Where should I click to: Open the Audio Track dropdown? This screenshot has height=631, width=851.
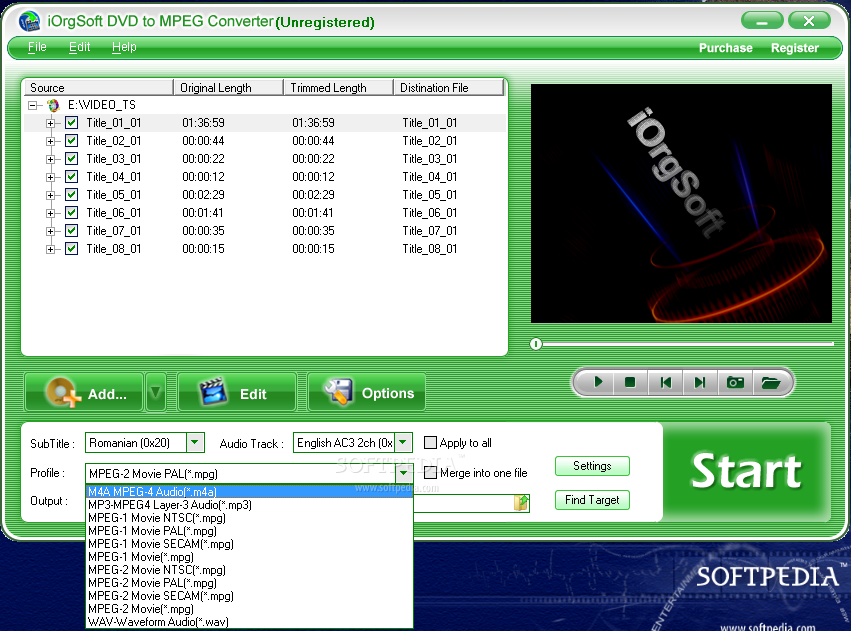(x=403, y=443)
